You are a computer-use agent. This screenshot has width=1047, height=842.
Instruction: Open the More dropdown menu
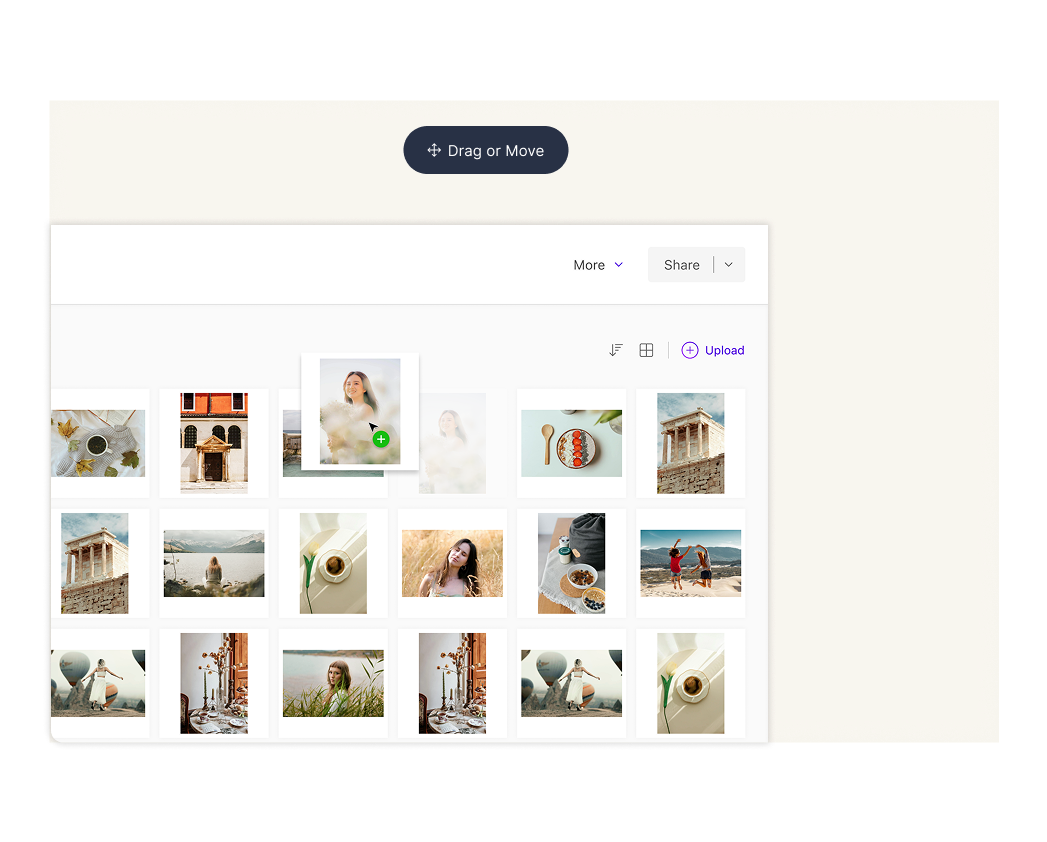(598, 265)
